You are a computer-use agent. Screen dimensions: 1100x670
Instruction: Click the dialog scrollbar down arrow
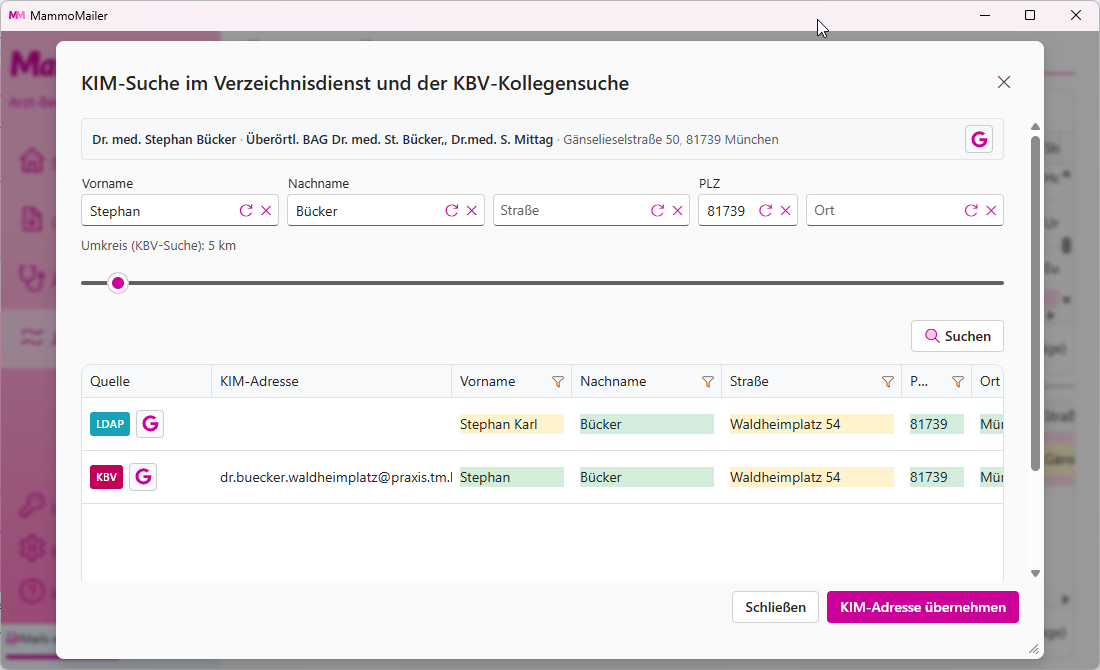[1035, 573]
